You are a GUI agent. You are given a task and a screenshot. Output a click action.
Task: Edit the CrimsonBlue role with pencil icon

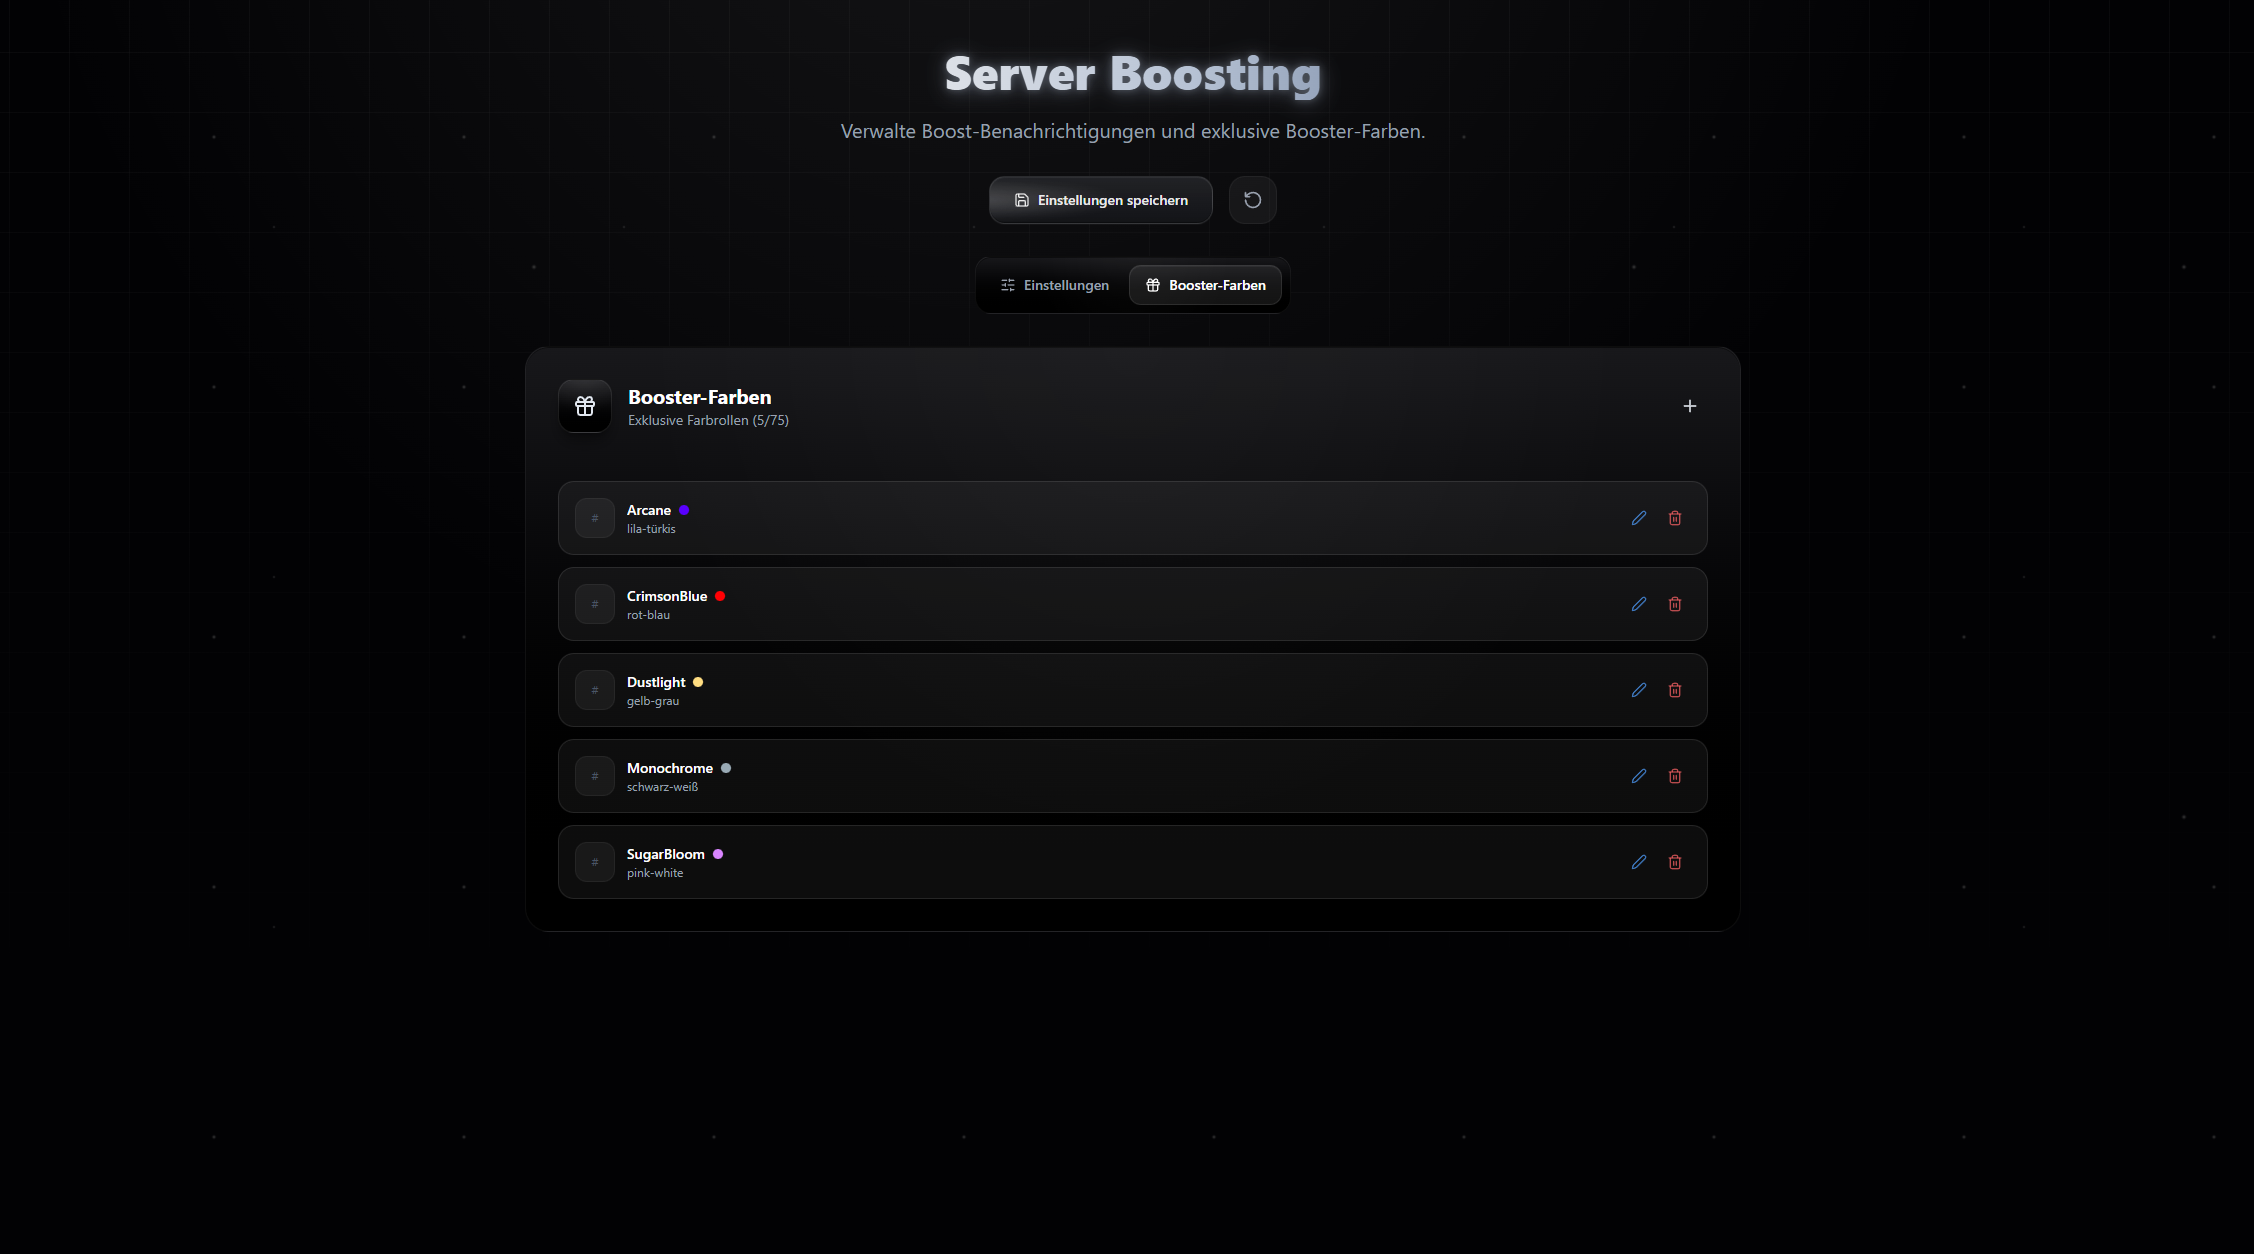coord(1638,604)
